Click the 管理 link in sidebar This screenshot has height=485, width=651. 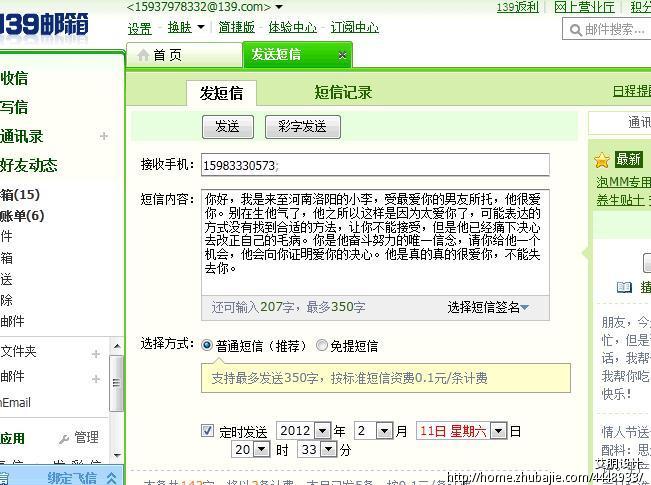(86, 437)
